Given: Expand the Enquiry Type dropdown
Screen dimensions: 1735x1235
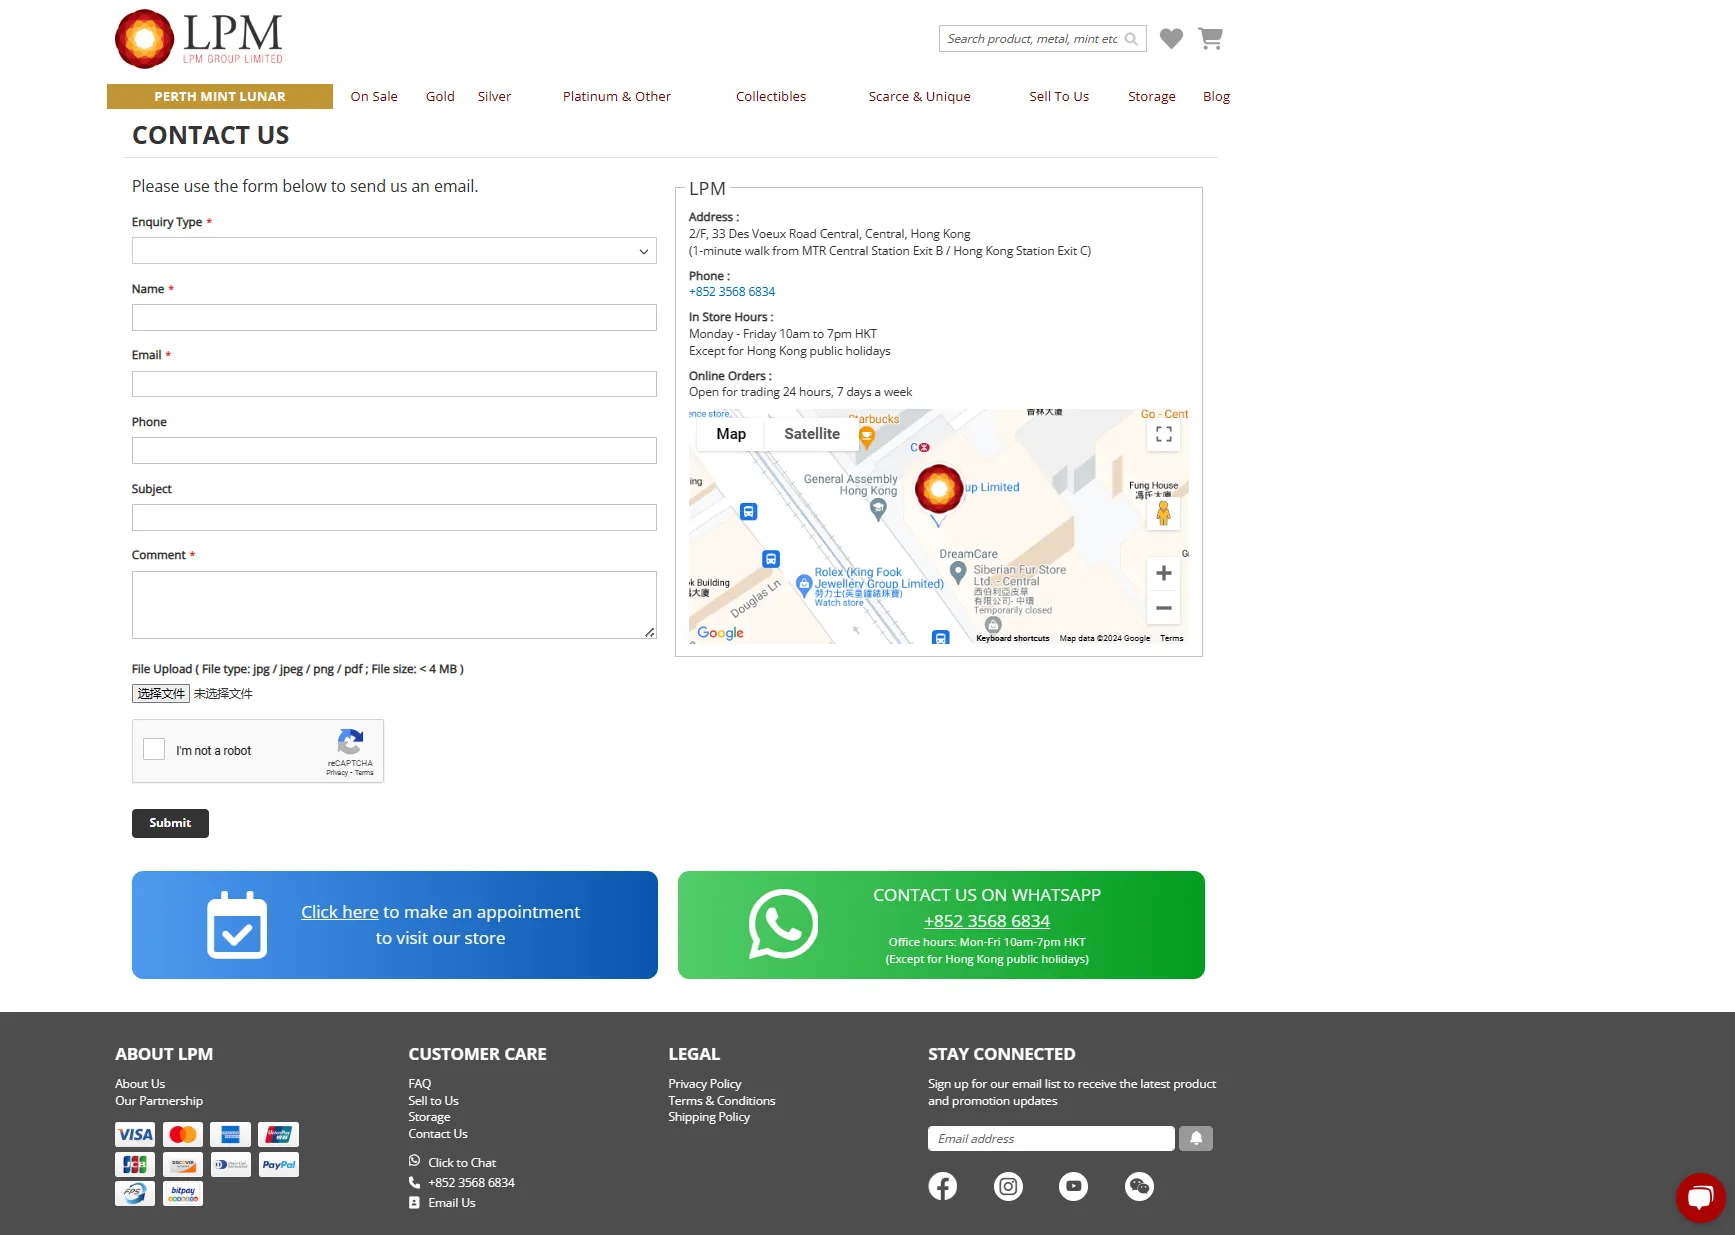Looking at the screenshot, I should pyautogui.click(x=394, y=251).
